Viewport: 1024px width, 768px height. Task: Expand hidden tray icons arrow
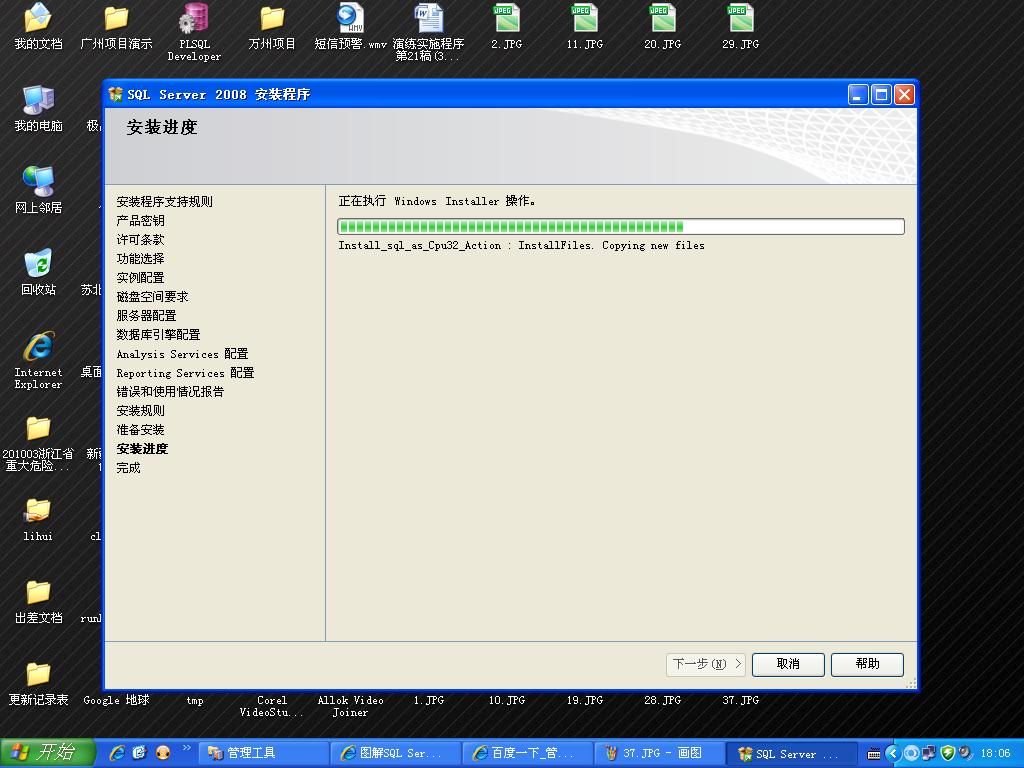point(893,753)
